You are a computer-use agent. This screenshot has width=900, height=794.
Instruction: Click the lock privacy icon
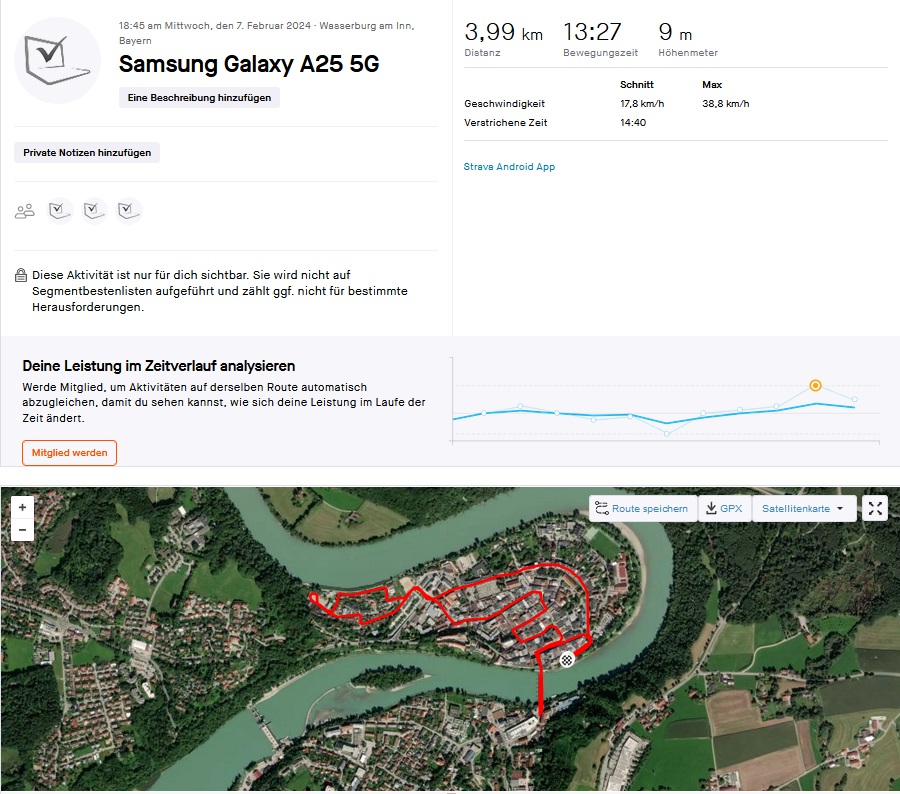(x=21, y=275)
